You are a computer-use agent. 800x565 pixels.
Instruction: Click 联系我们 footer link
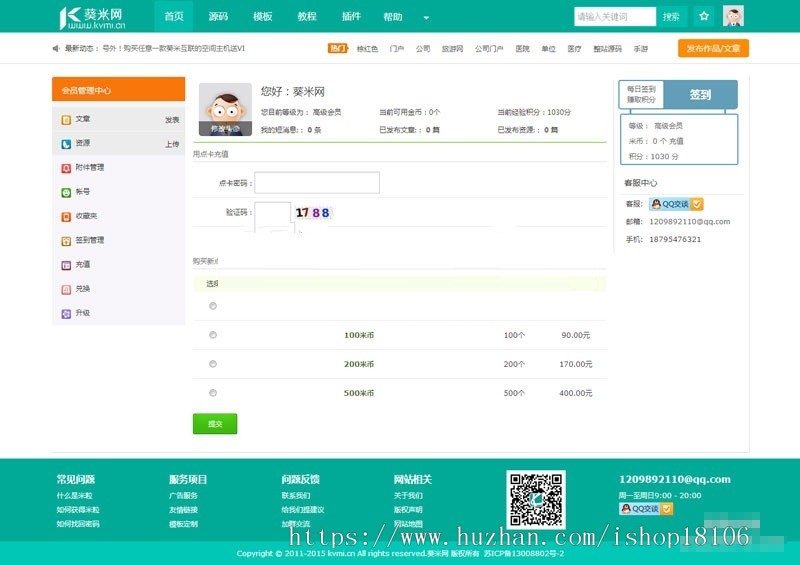pyautogui.click(x=296, y=496)
